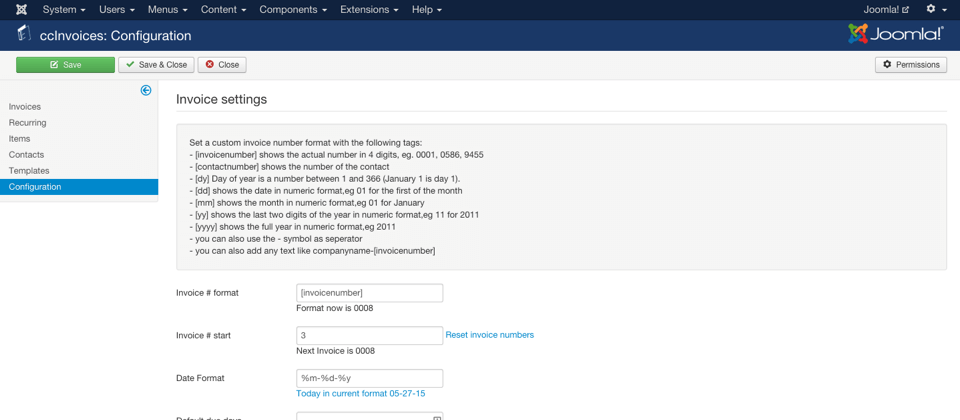
Task: Open the Joomla! external site link
Action: [886, 10]
